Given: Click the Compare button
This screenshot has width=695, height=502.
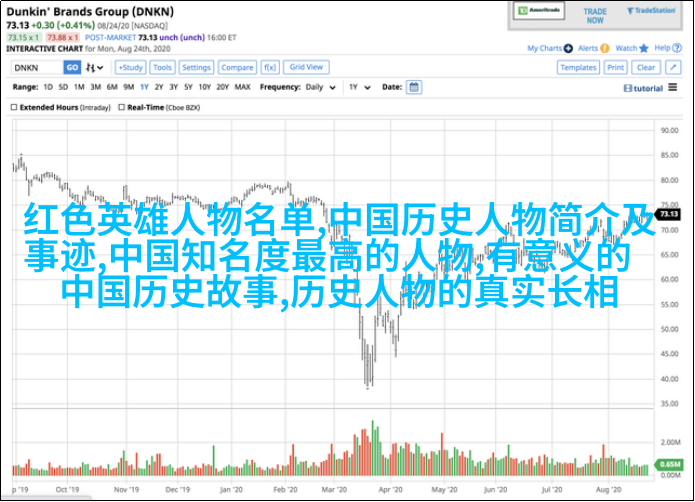Looking at the screenshot, I should [237, 68].
